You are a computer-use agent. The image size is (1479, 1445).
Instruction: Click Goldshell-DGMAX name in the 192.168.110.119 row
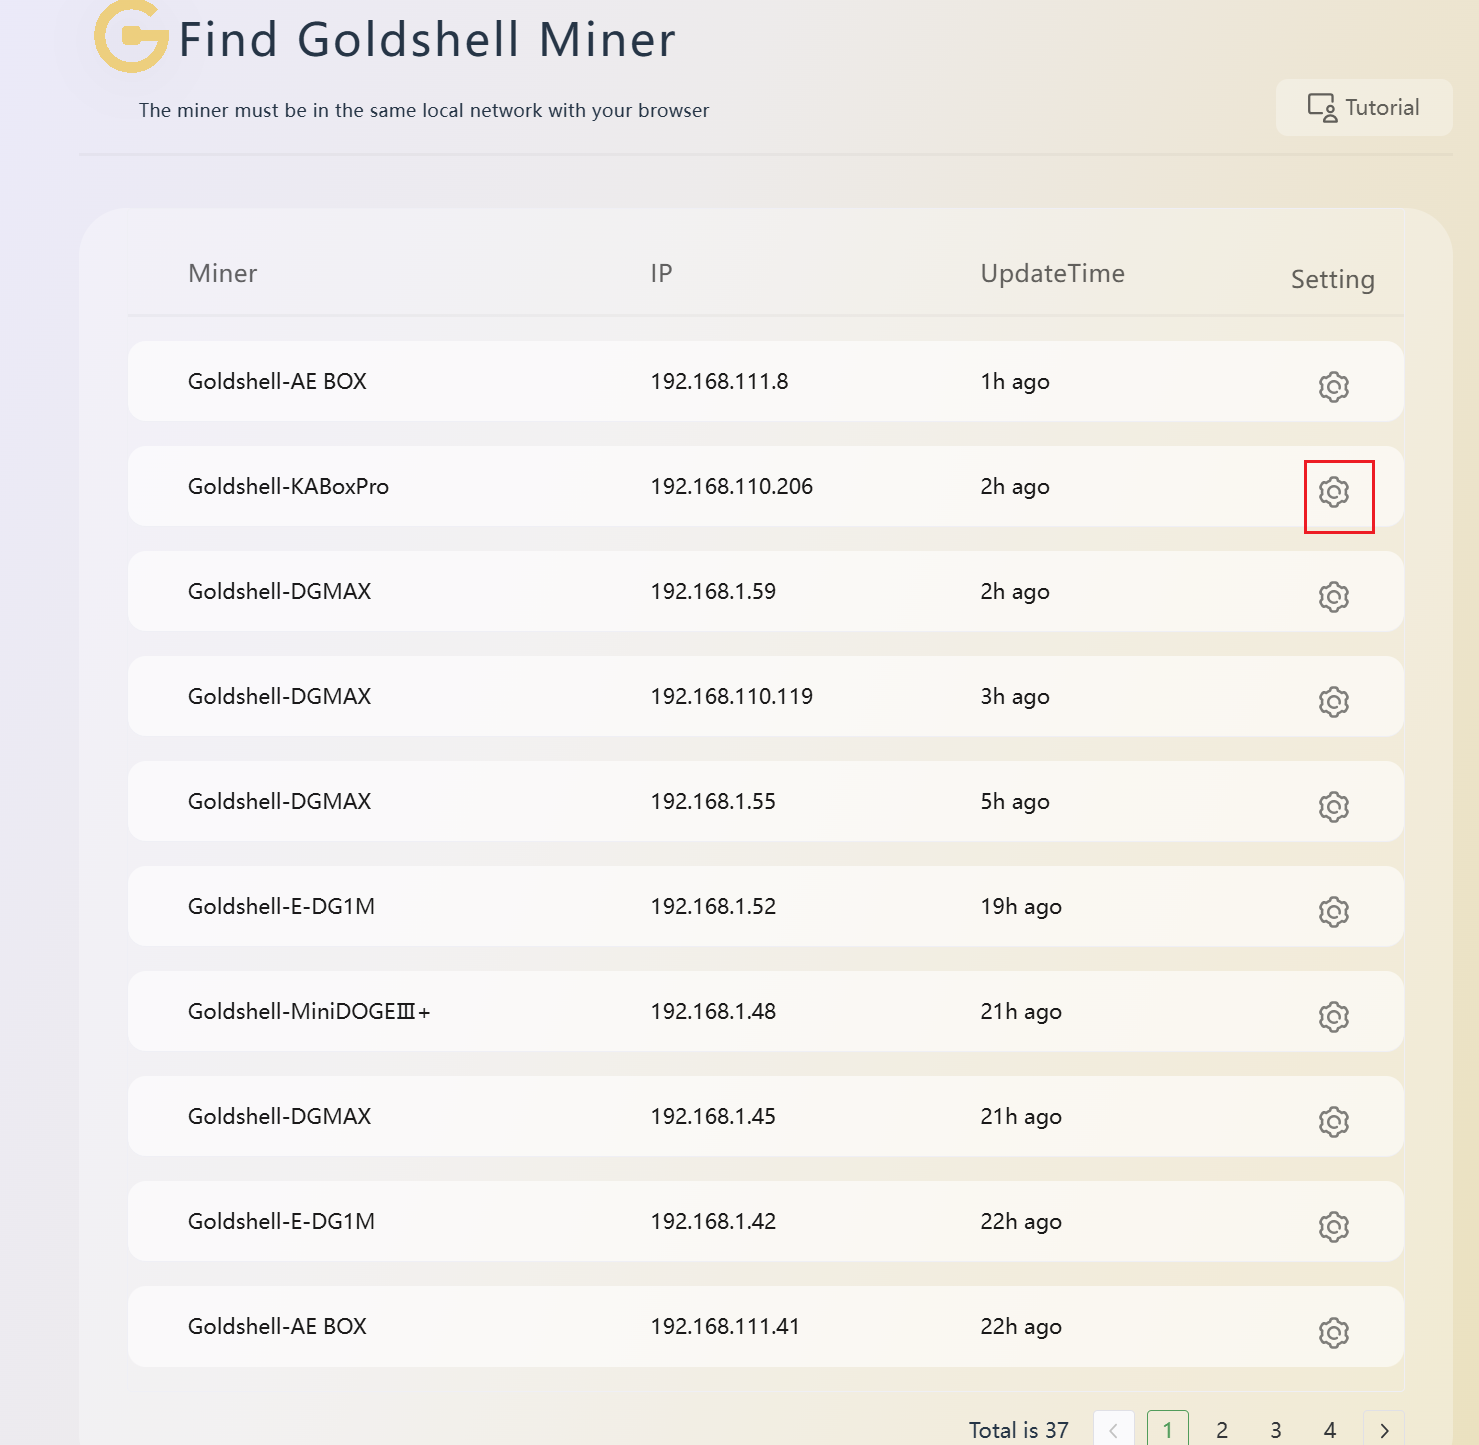279,696
